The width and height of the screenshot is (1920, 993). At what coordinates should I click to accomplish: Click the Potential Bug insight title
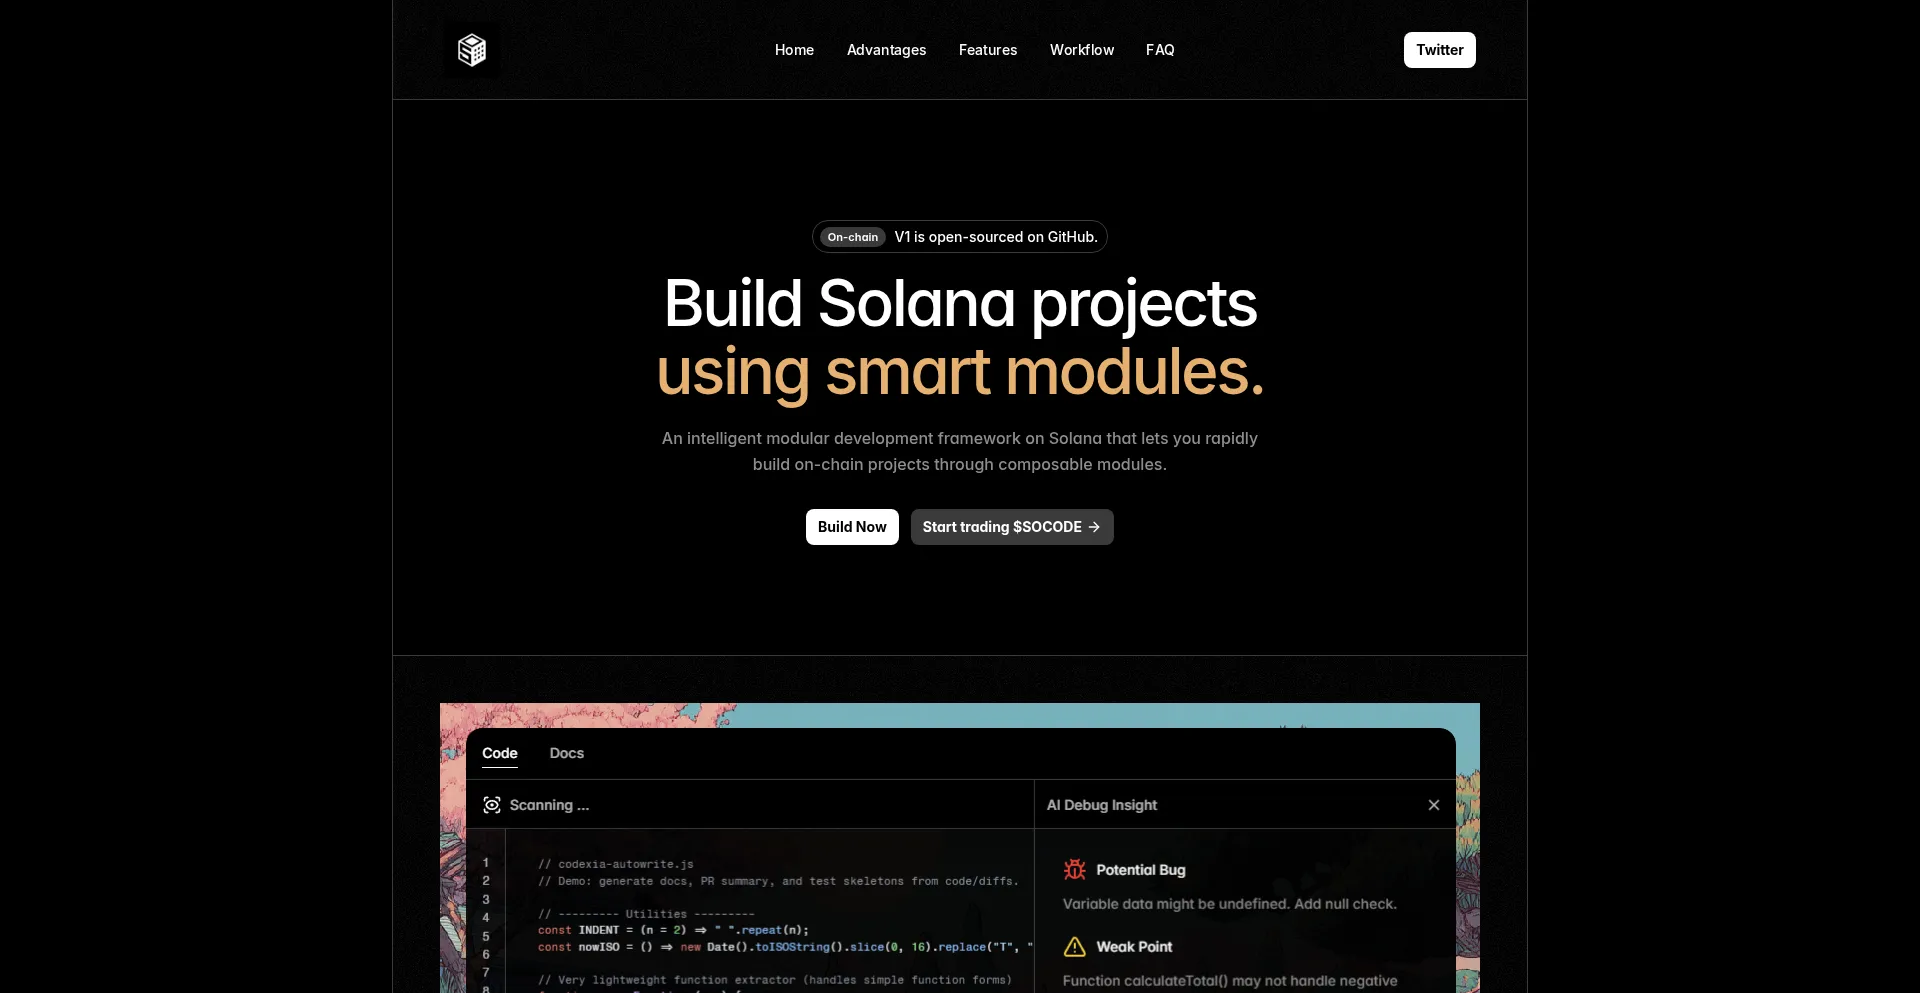(x=1140, y=870)
